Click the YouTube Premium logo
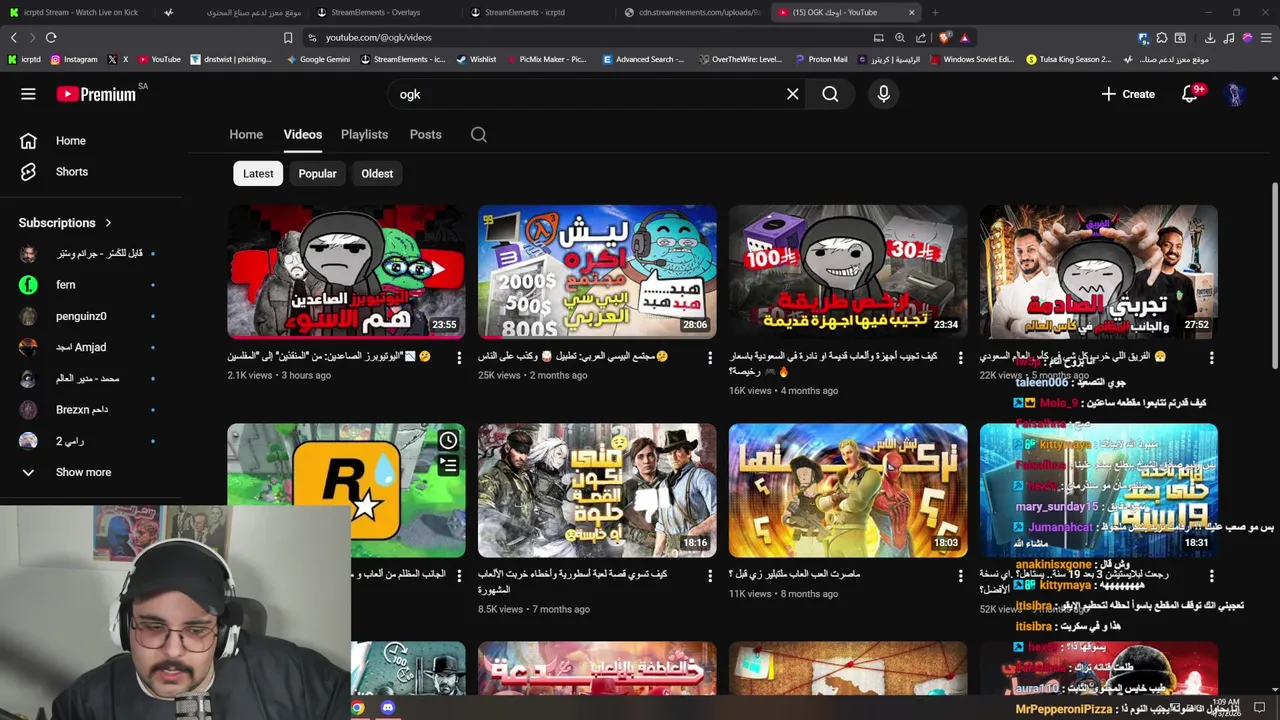 96,94
